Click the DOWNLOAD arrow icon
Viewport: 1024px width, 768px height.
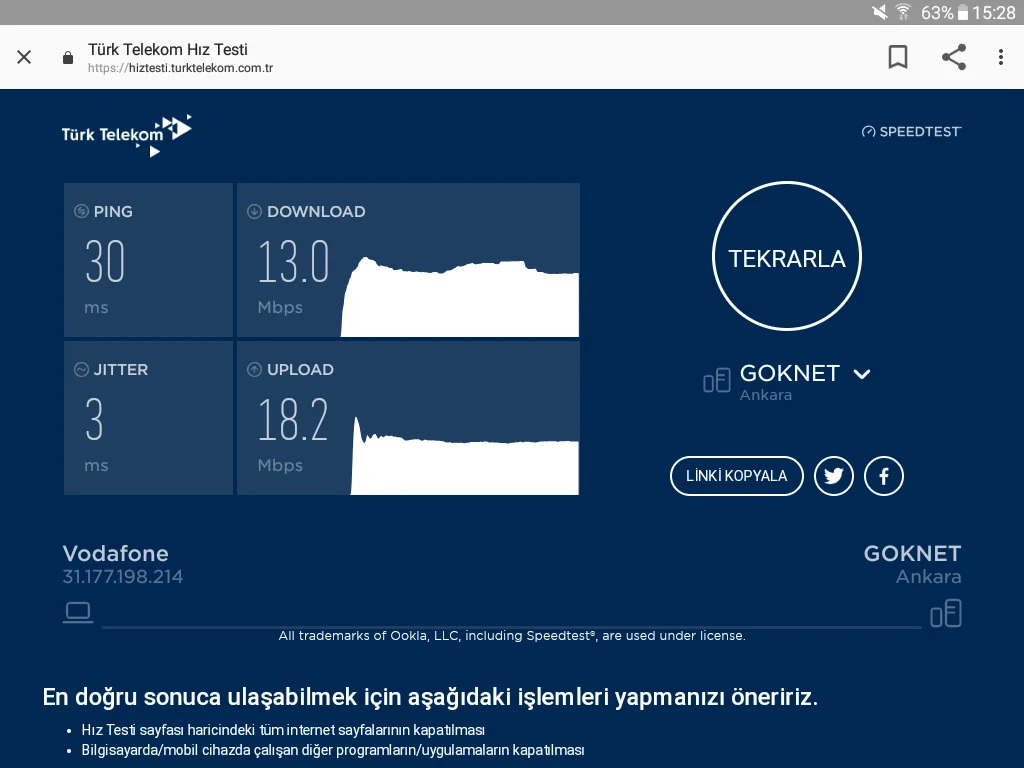[254, 211]
